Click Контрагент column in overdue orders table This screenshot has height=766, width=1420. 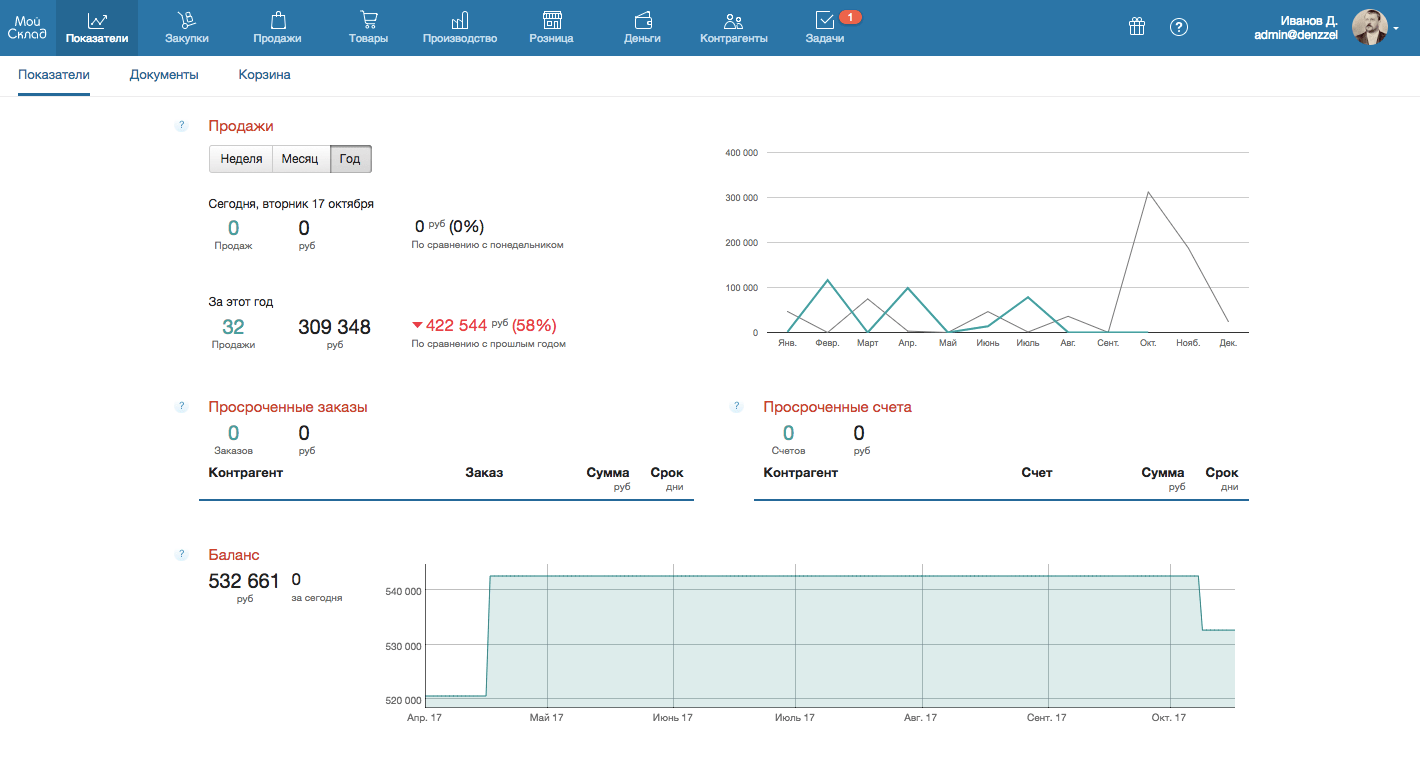tap(246, 472)
